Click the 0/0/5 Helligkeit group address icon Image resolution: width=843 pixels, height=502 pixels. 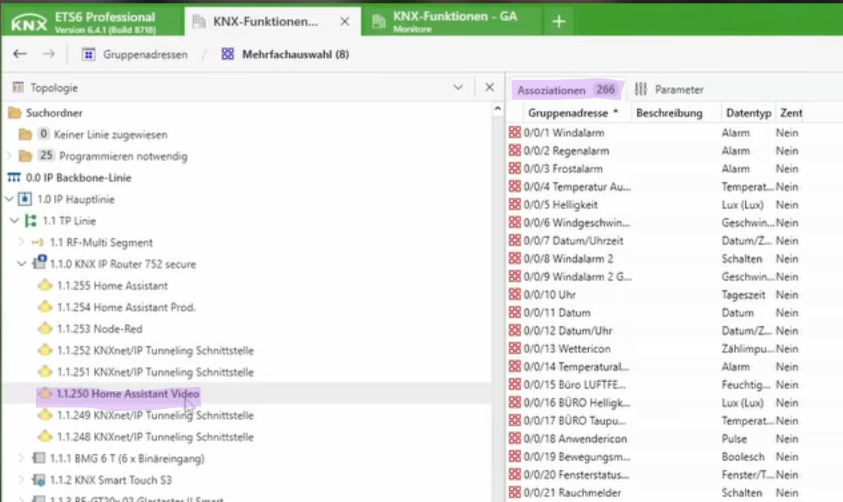tap(515, 204)
